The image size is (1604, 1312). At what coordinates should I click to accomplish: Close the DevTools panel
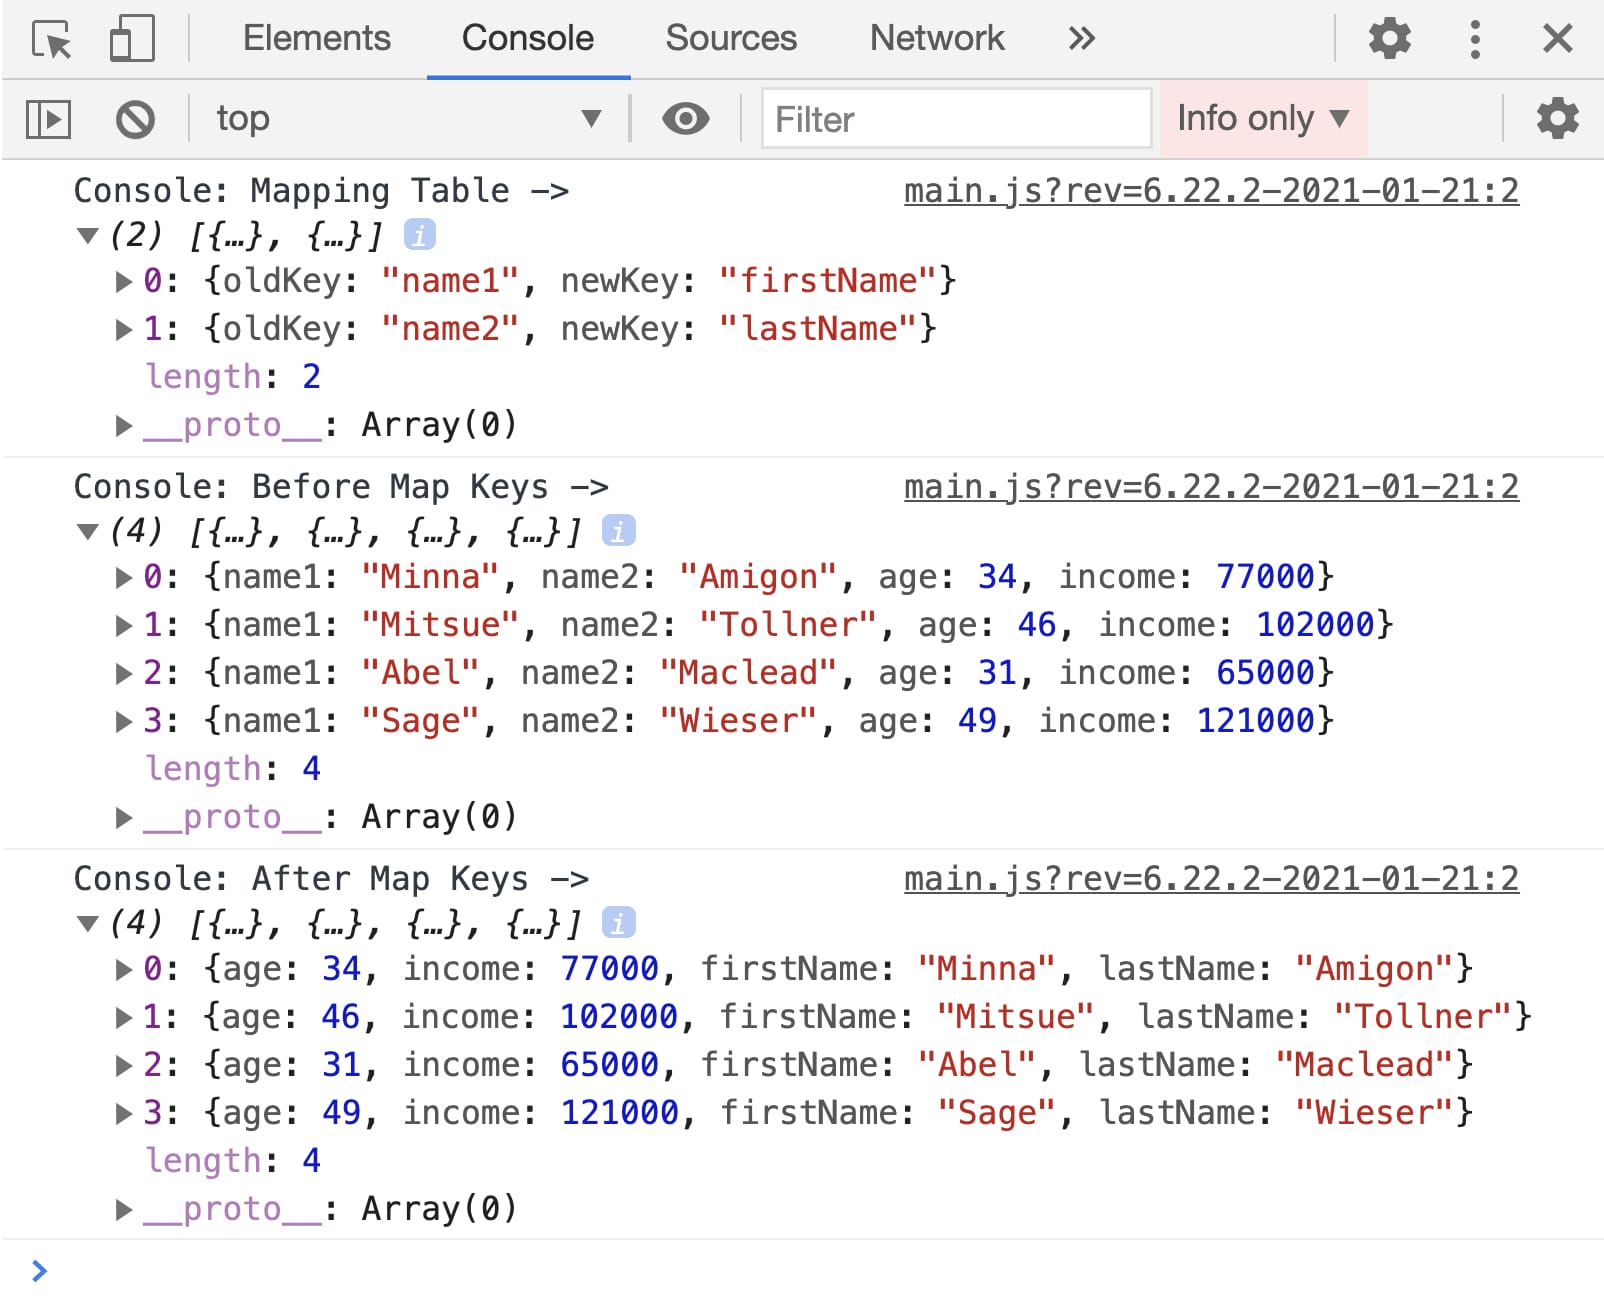(1557, 39)
